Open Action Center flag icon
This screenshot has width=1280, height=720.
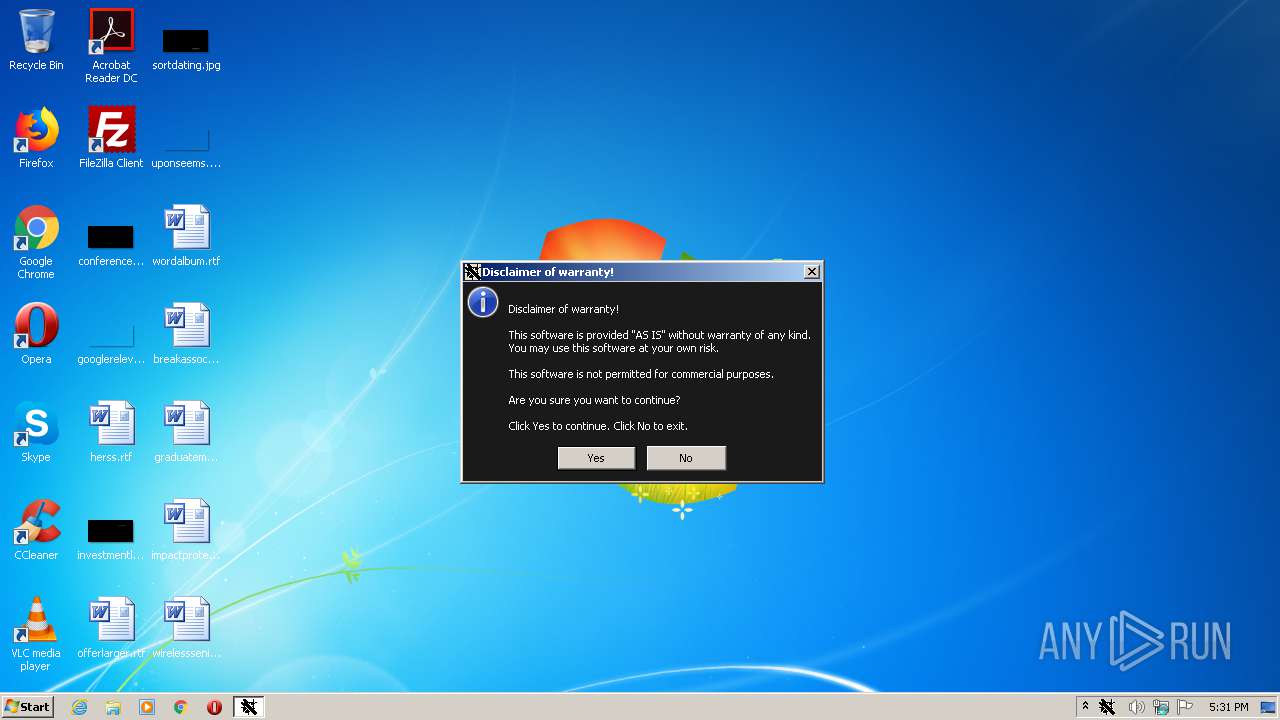click(x=1185, y=707)
